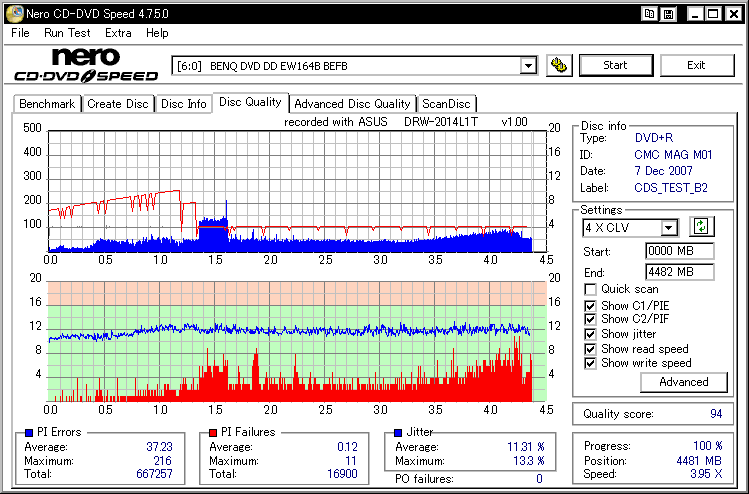Open the Help menu
The image size is (749, 494).
click(157, 33)
